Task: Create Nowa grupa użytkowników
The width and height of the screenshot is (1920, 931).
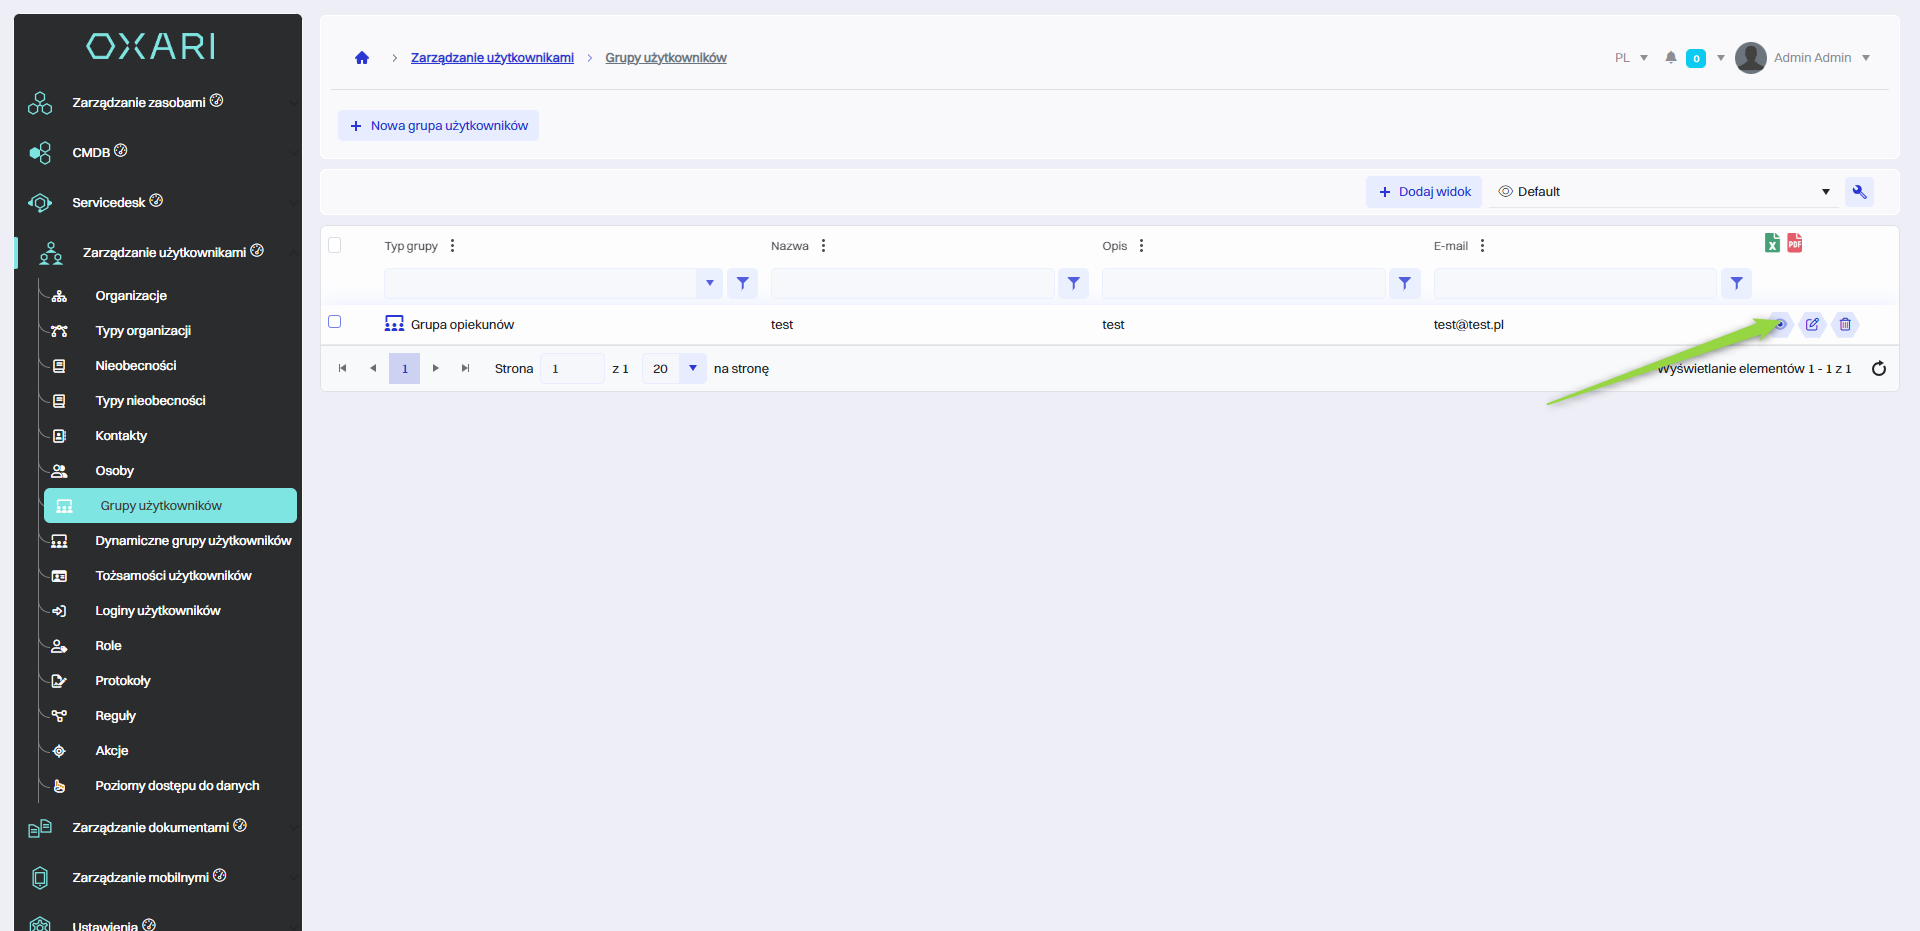Action: pos(438,126)
